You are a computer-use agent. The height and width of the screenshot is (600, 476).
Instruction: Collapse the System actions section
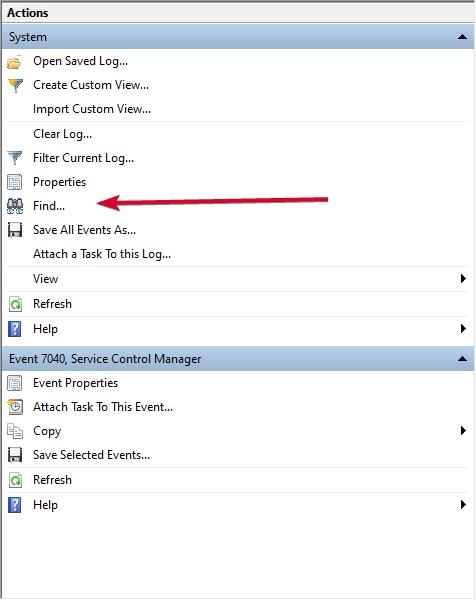pyautogui.click(x=462, y=37)
